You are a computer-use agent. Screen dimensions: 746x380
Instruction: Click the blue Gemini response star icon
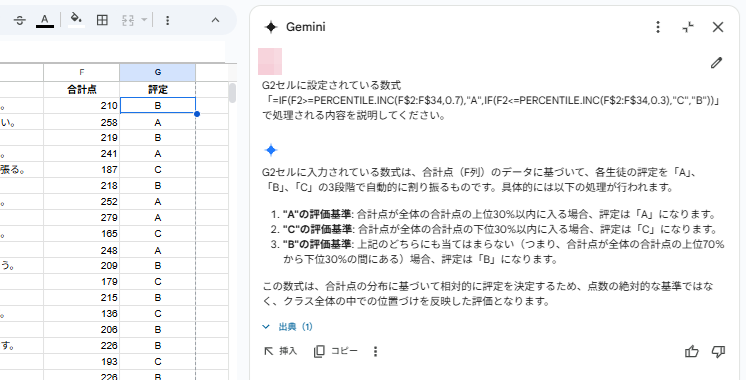[271, 150]
